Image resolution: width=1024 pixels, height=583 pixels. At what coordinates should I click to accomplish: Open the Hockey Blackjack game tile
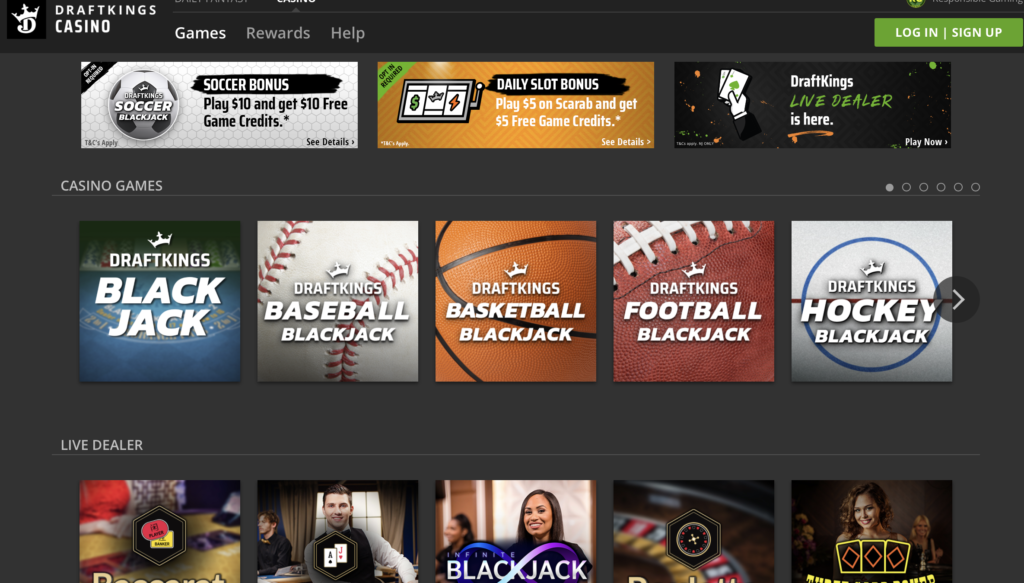[x=871, y=301]
